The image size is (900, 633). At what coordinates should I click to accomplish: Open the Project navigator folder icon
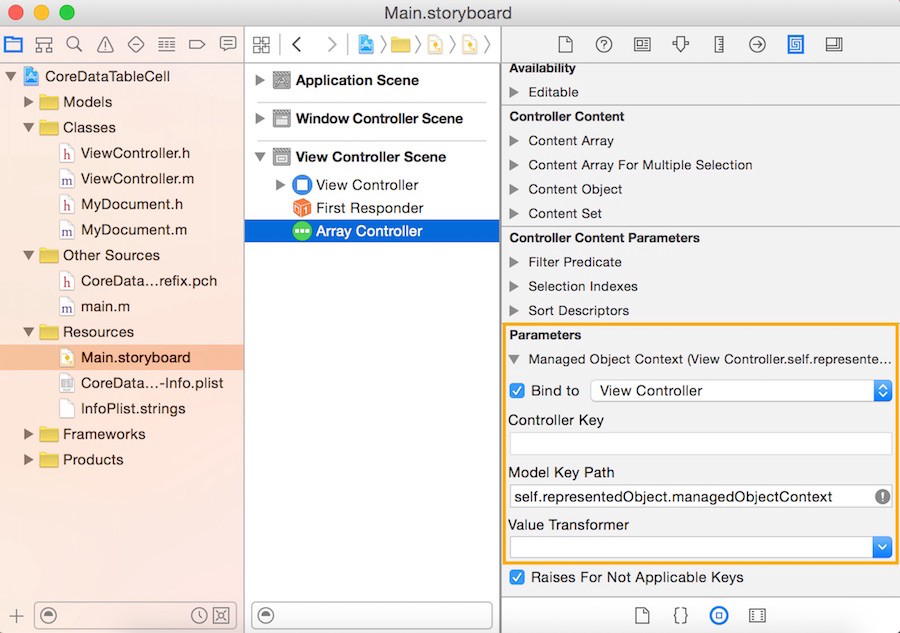13,44
